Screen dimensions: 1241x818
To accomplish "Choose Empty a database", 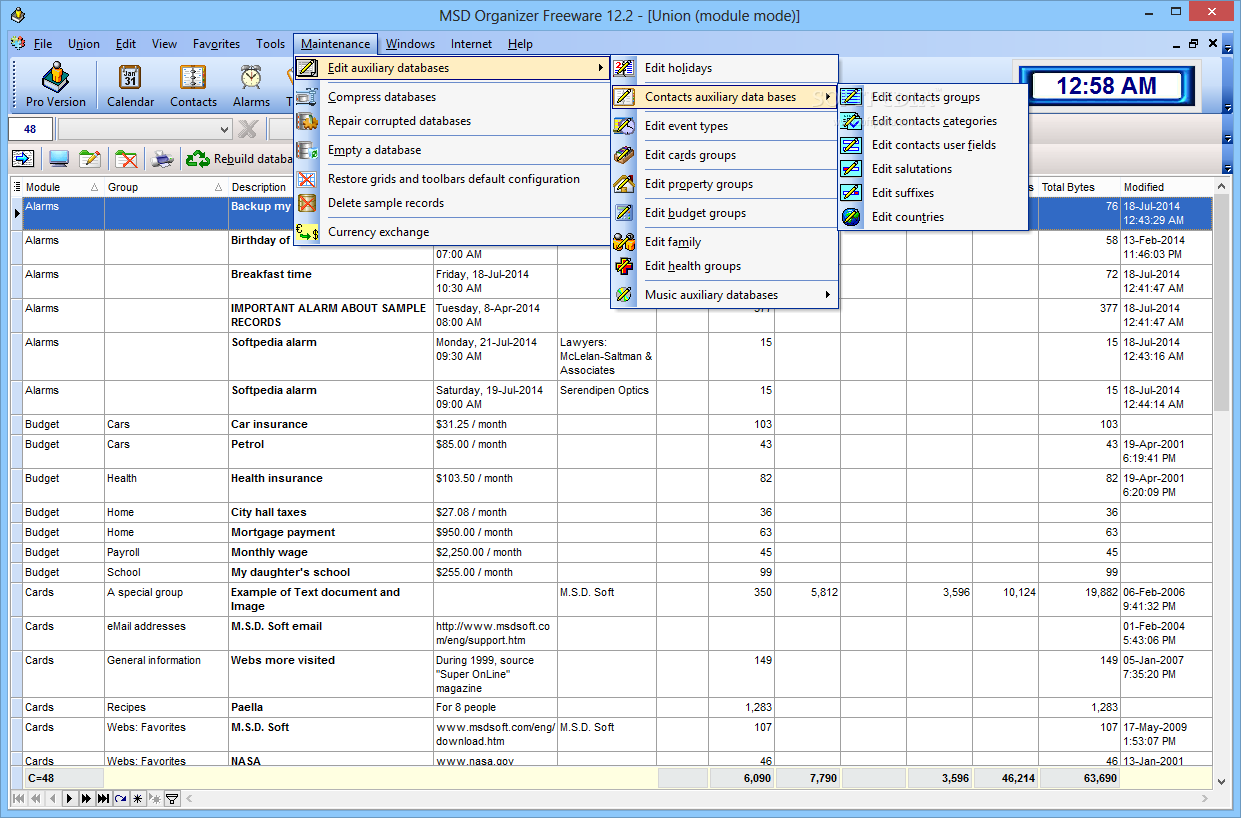I will tap(452, 150).
